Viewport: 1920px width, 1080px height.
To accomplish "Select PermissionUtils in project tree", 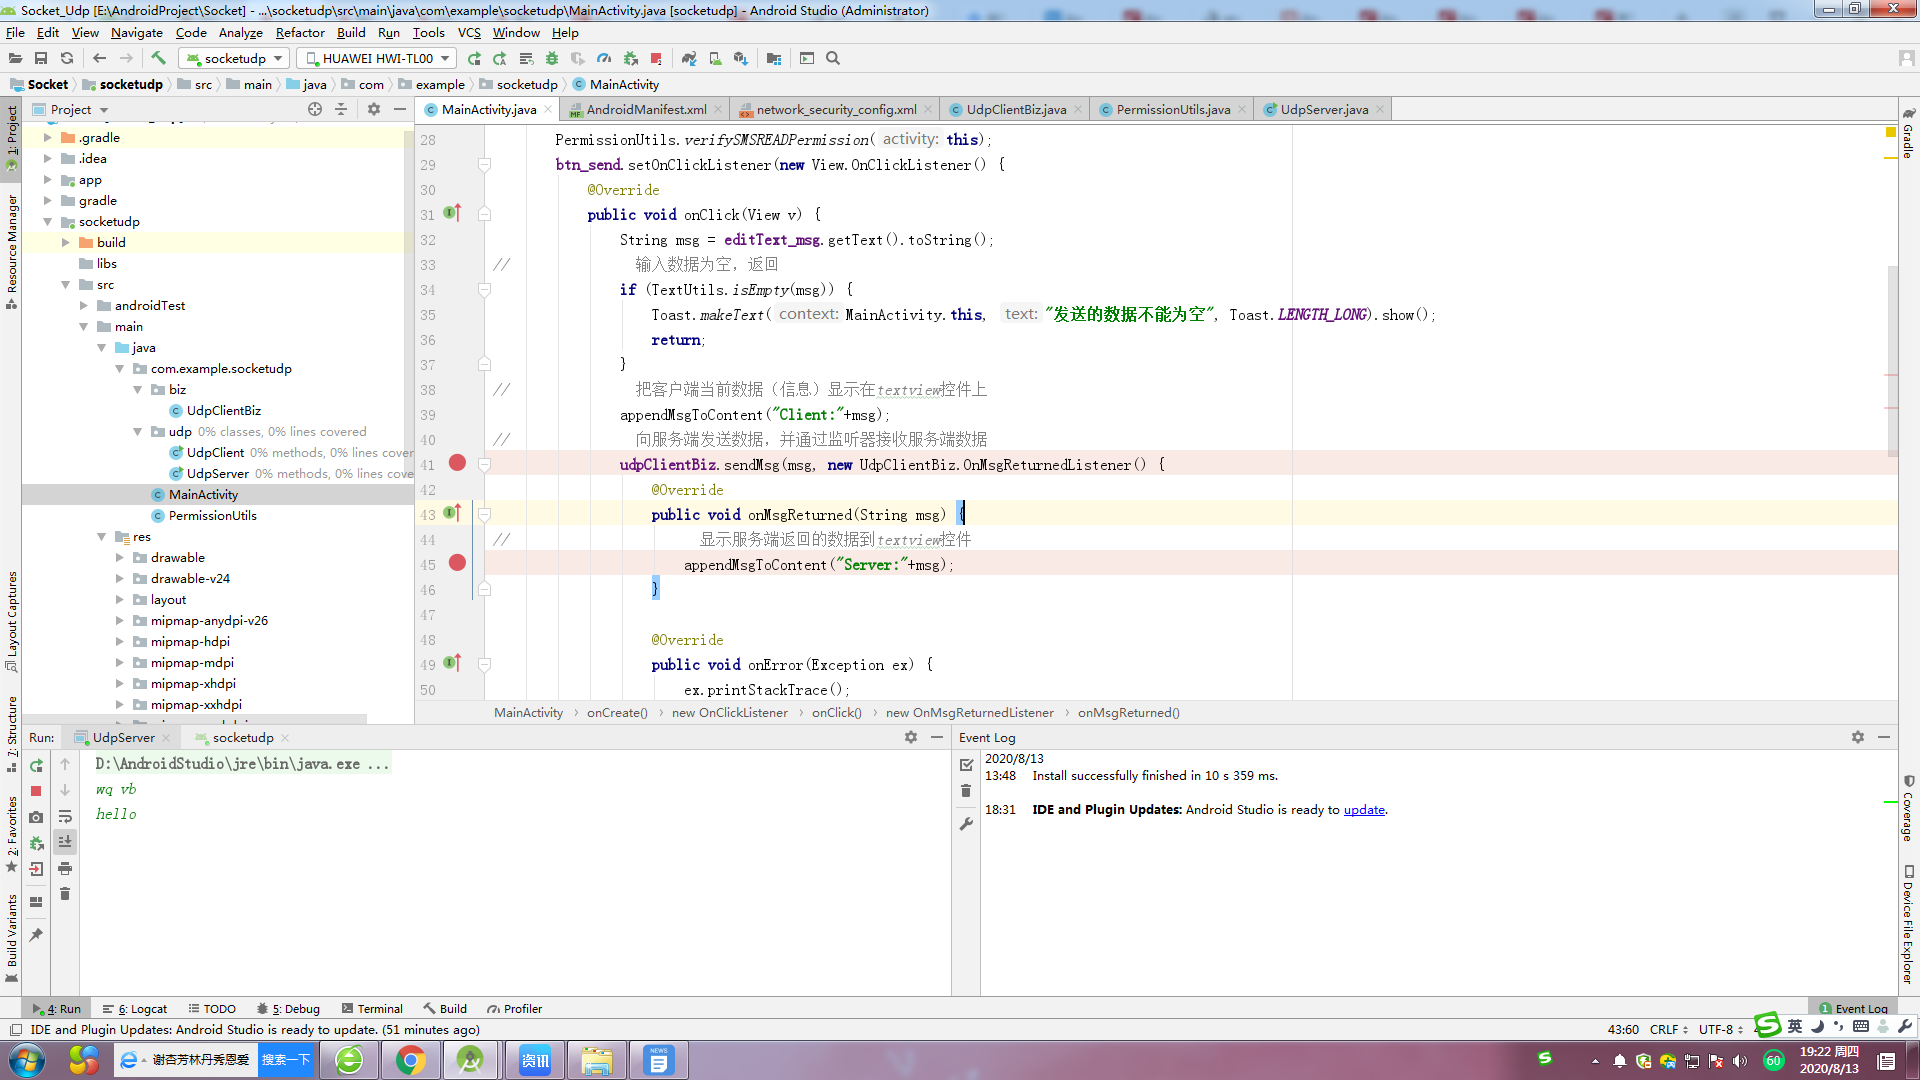I will click(212, 516).
